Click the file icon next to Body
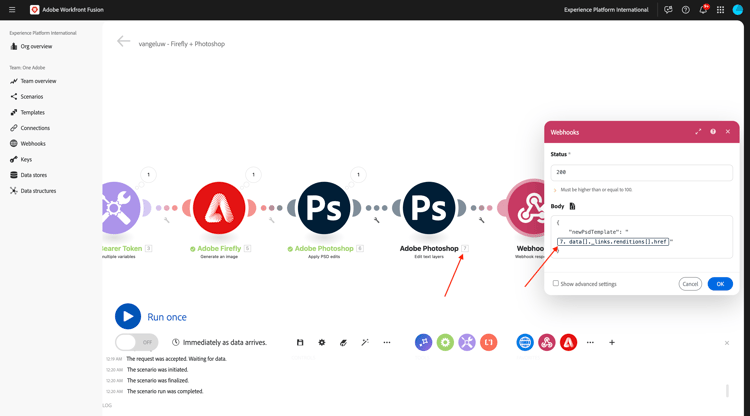The width and height of the screenshot is (750, 416). 572,206
